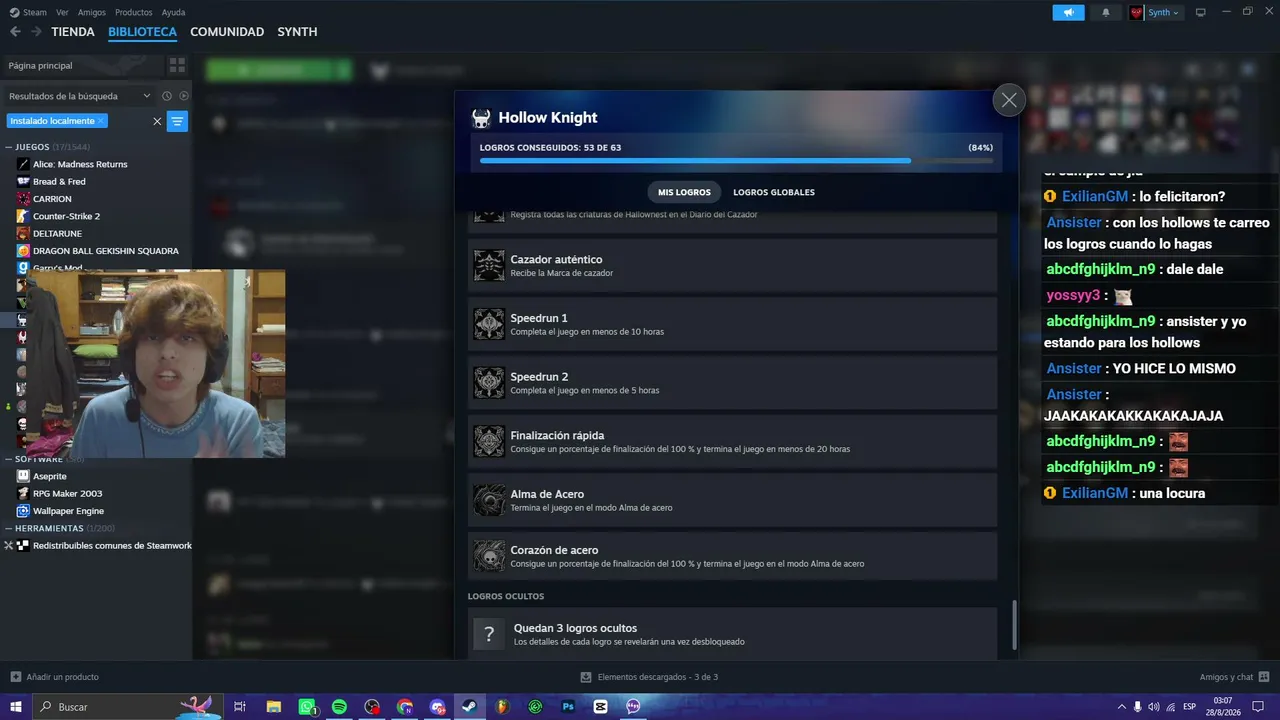Image resolution: width=1280 pixels, height=720 pixels.
Task: Click the Alma de Acero achievement icon
Action: pos(489,500)
